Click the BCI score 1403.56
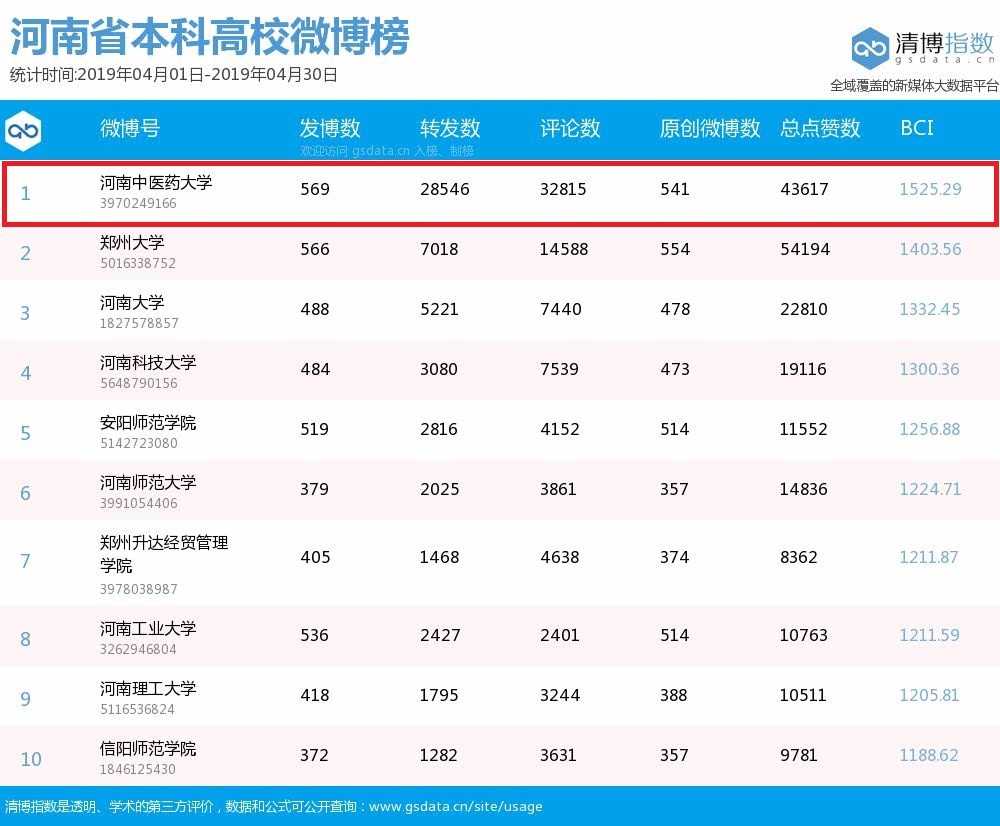Viewport: 1000px width, 826px height. [930, 249]
